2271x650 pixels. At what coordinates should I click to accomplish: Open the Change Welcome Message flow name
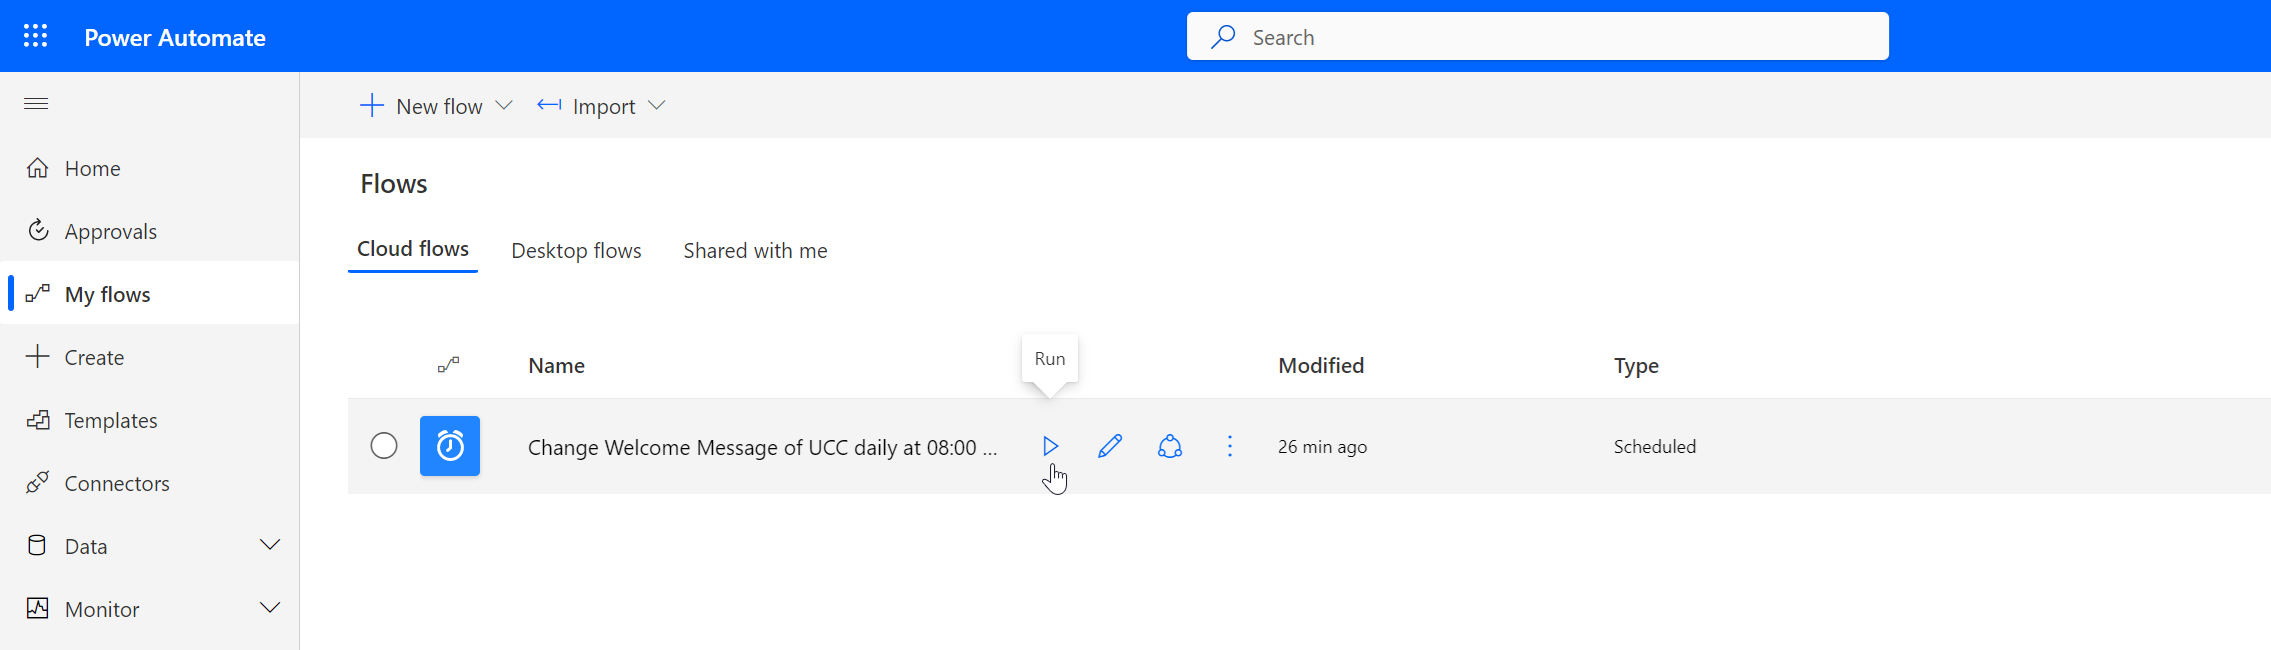[x=762, y=447]
